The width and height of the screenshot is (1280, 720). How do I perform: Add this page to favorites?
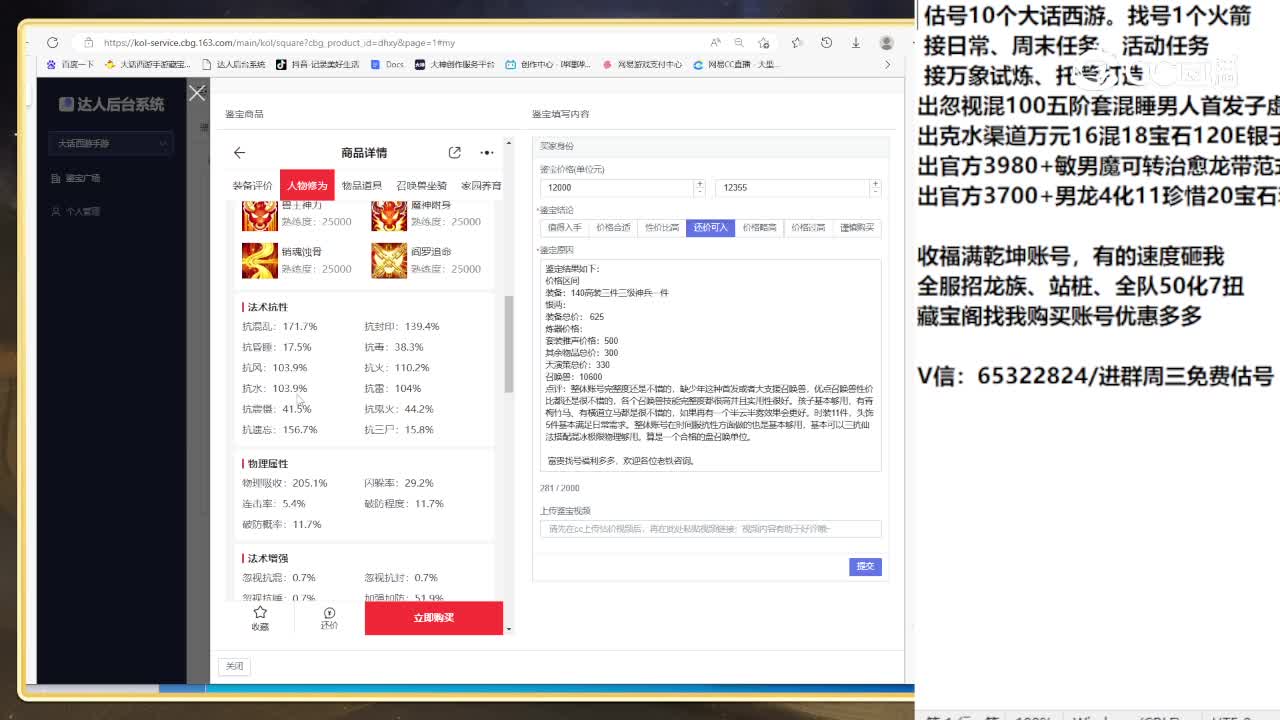pyautogui.click(x=764, y=43)
